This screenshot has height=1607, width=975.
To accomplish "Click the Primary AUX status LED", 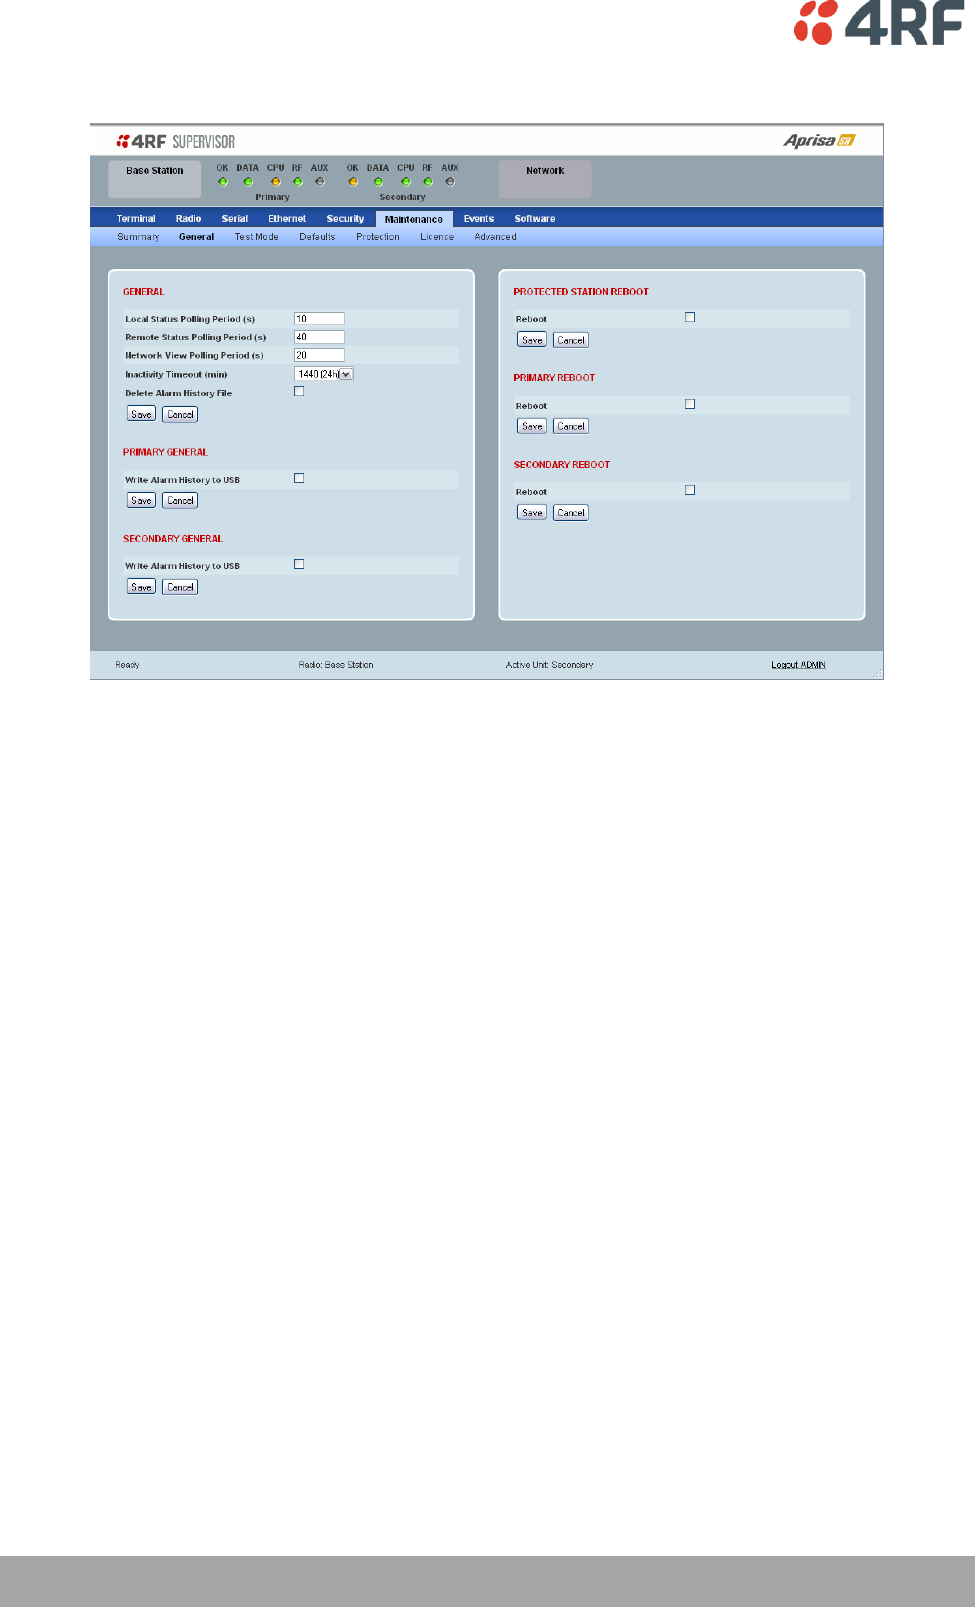I will (320, 182).
